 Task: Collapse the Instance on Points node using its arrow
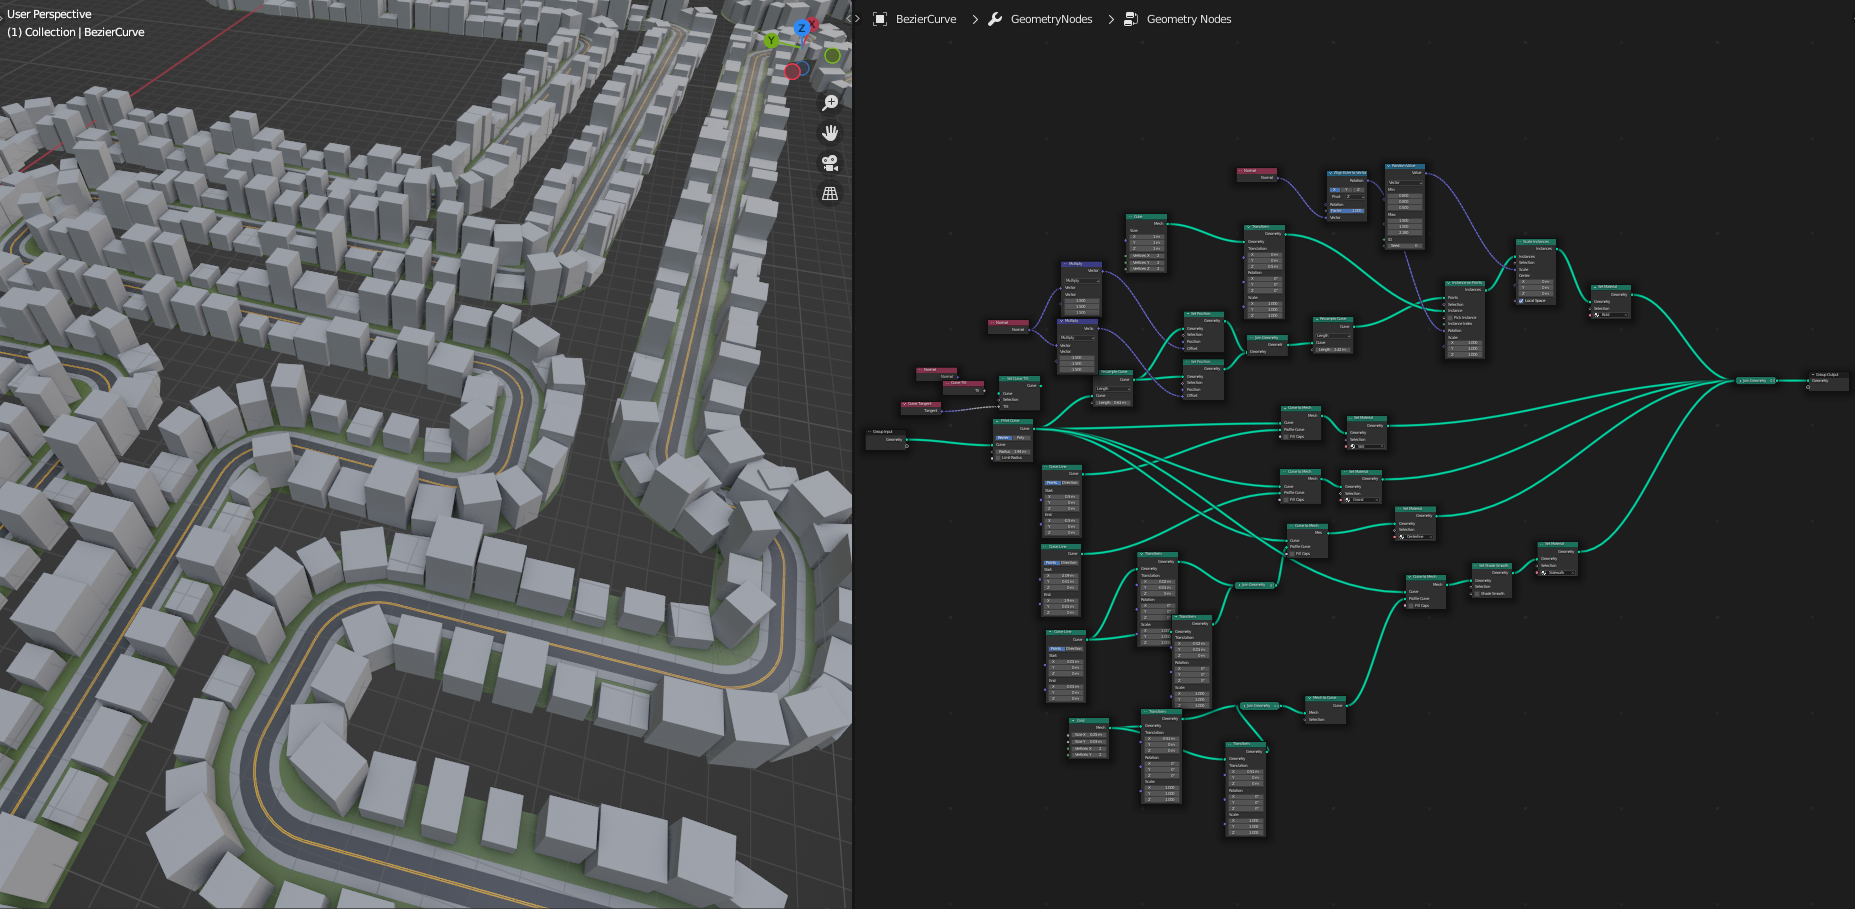tap(1448, 283)
